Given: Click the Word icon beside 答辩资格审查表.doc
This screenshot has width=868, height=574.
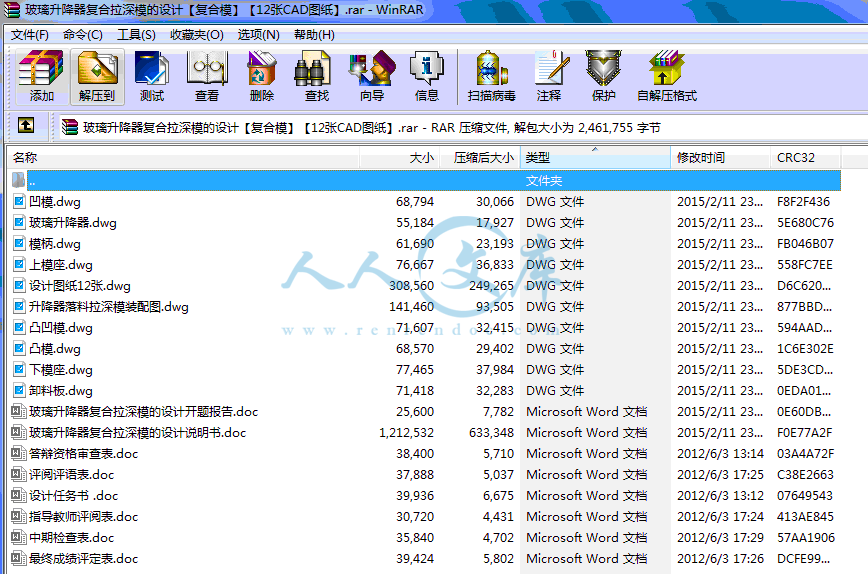Looking at the screenshot, I should point(18,453).
